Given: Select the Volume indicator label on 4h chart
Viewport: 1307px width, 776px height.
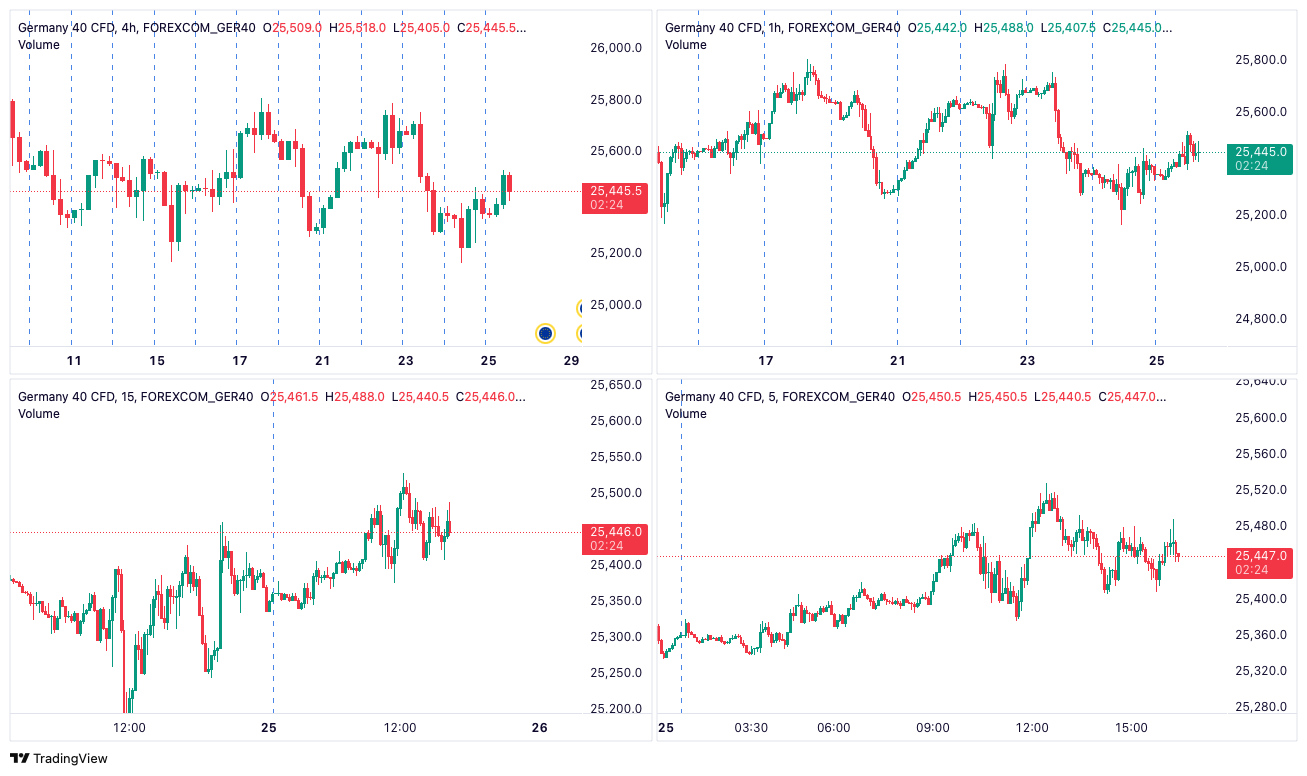Looking at the screenshot, I should point(39,45).
